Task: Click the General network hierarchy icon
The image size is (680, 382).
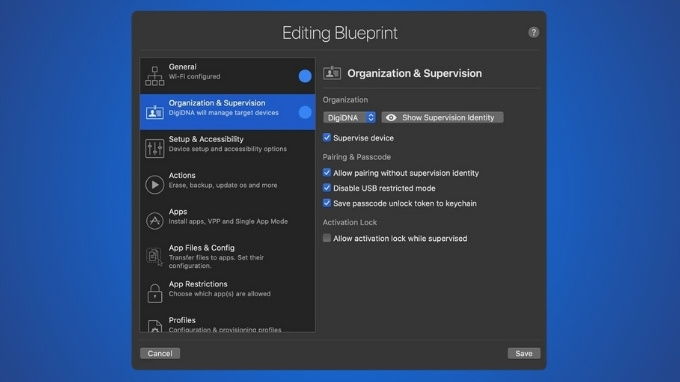Action: click(154, 76)
